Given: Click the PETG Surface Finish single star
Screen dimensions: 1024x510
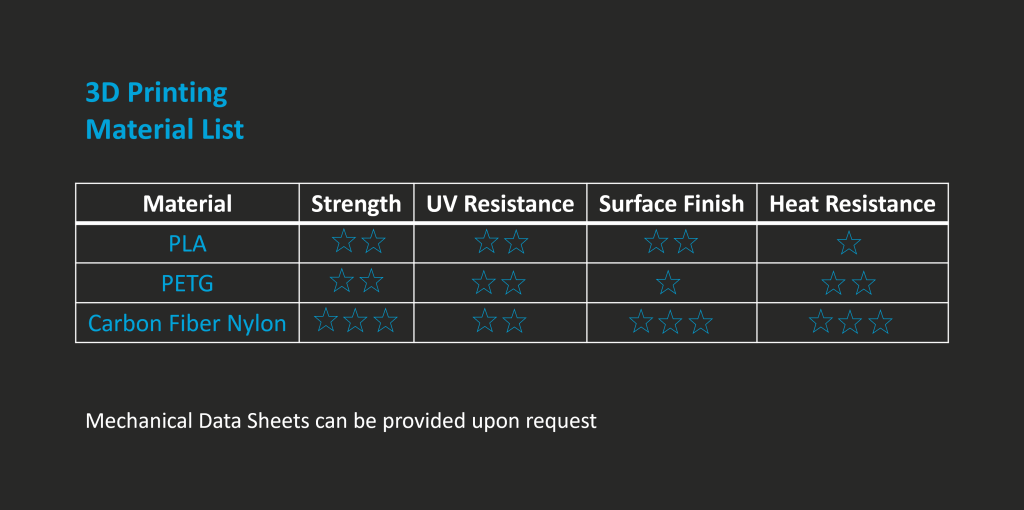Looking at the screenshot, I should coord(668,284).
